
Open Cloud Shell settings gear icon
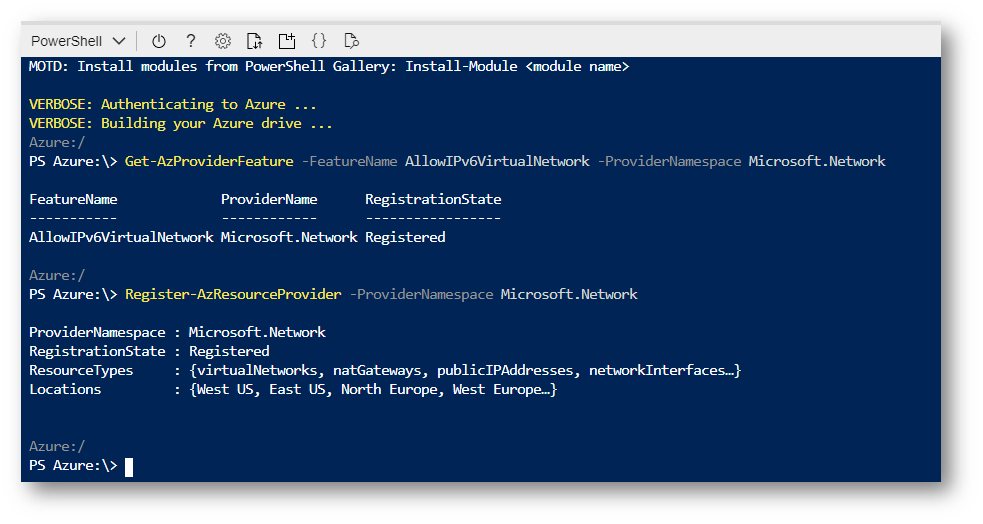[x=223, y=41]
